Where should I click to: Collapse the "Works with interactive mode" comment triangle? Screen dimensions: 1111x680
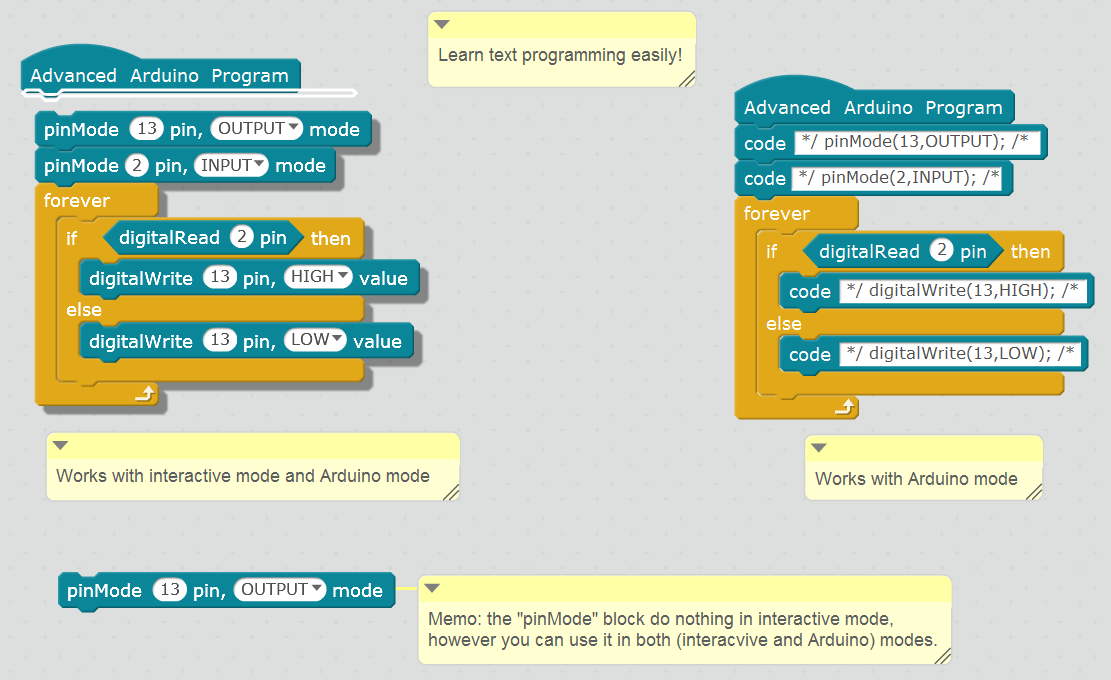tap(60, 445)
